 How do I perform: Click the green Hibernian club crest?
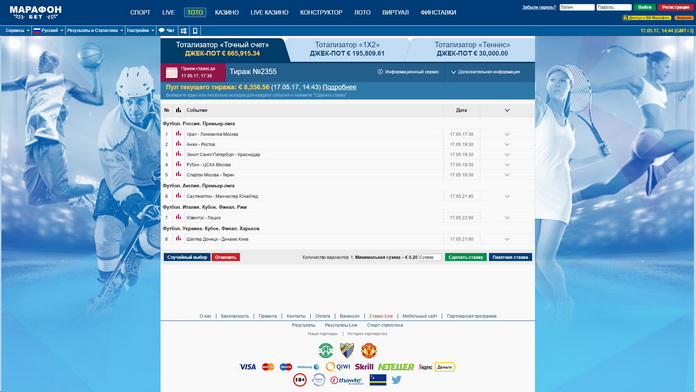point(326,351)
